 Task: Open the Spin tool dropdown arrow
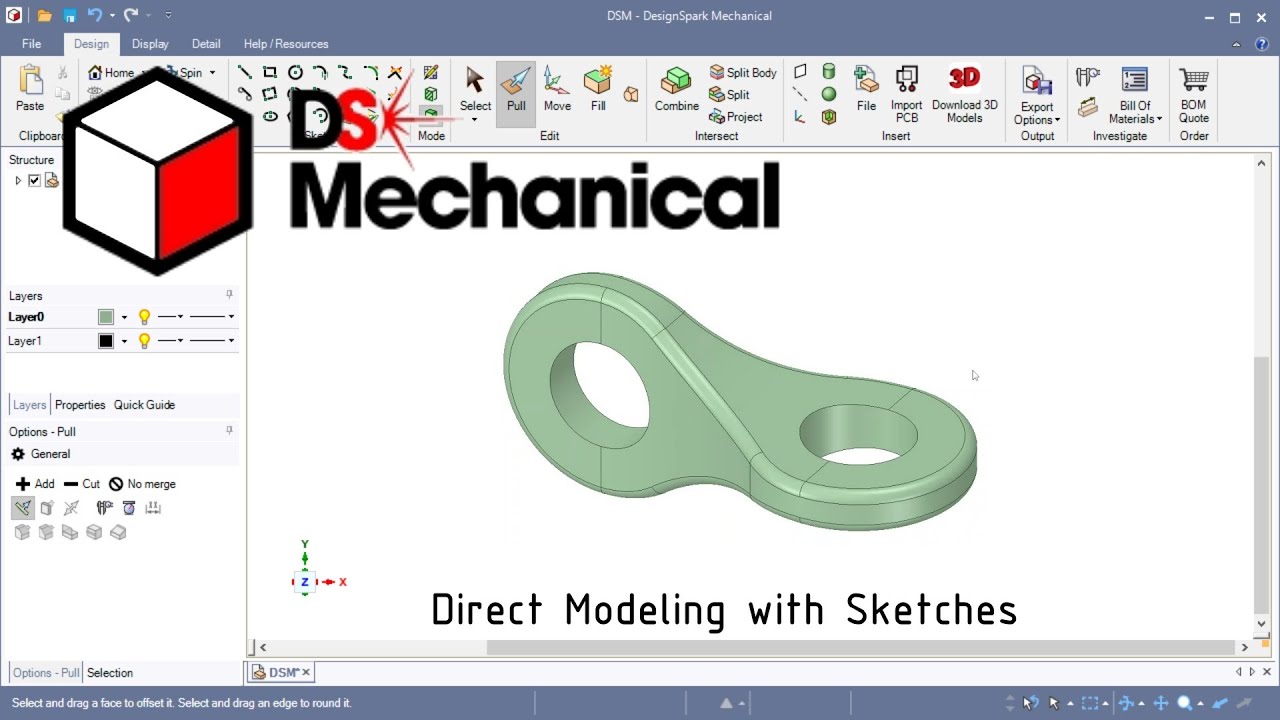212,73
